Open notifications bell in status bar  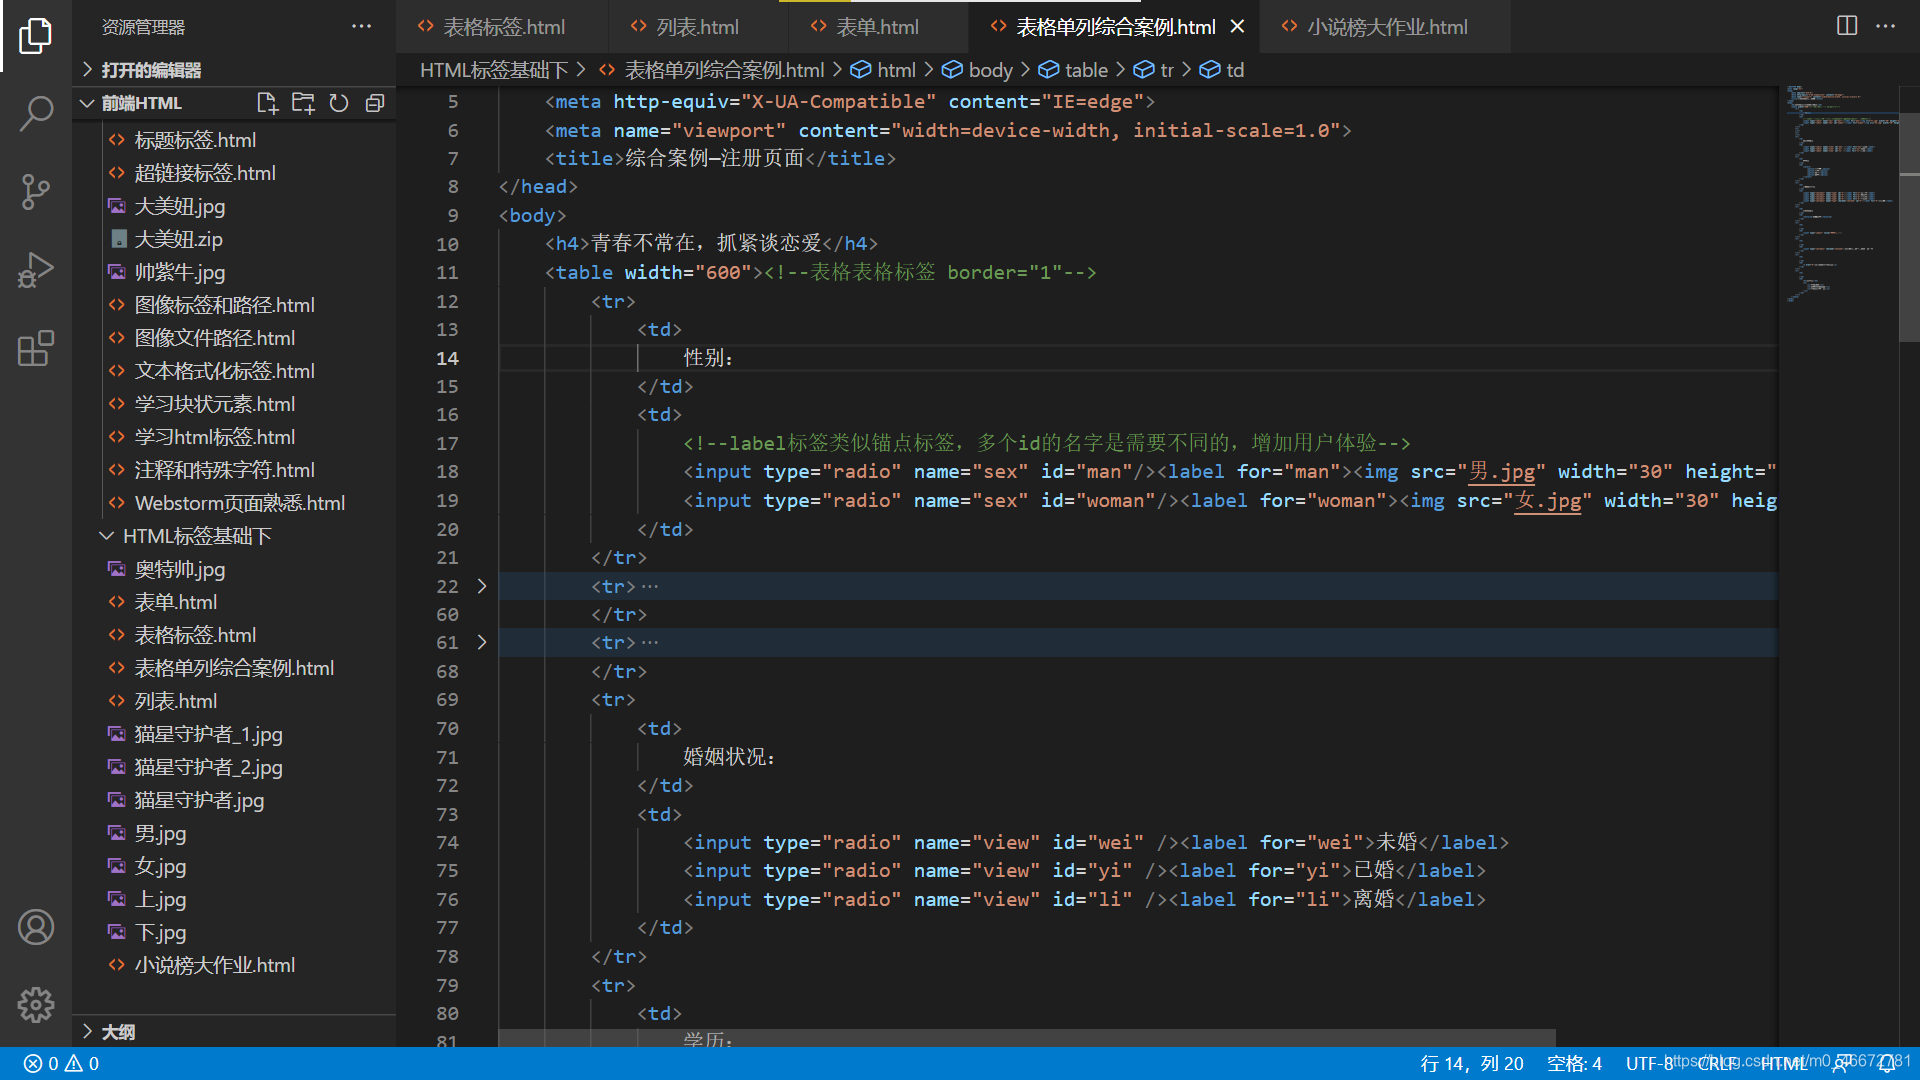[x=1886, y=1064]
